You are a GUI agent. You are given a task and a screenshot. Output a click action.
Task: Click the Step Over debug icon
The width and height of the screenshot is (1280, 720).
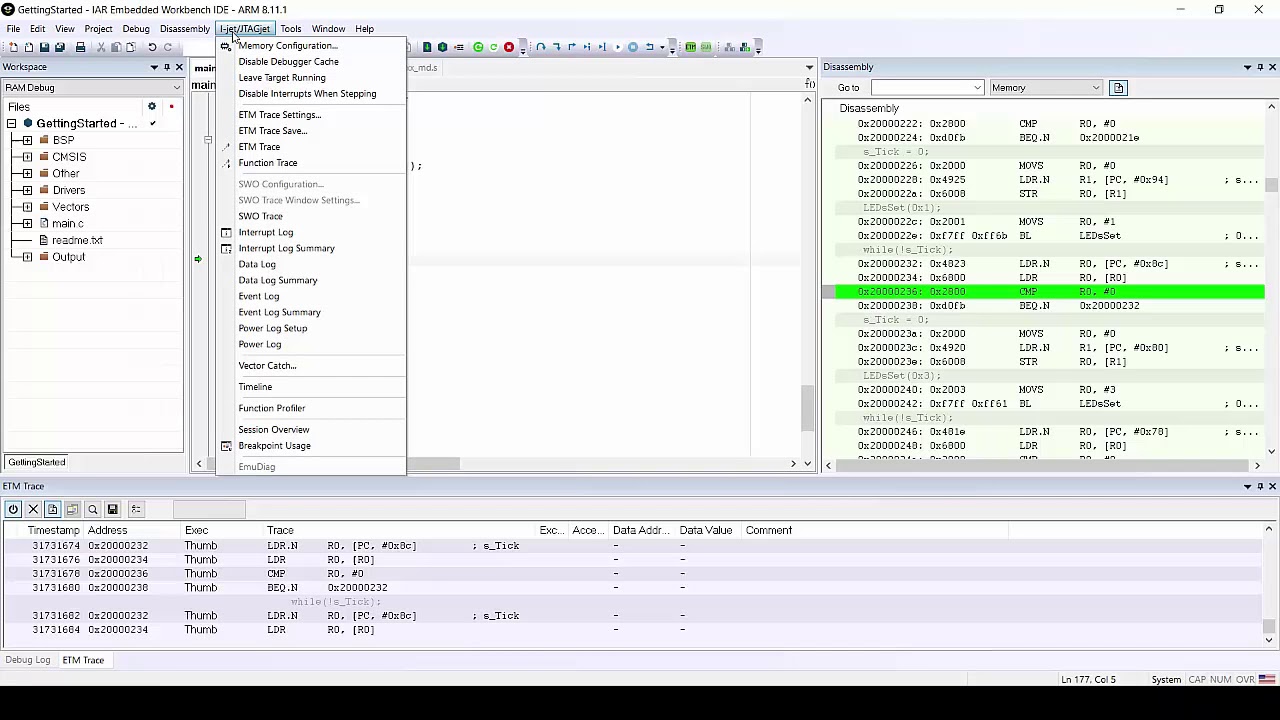pyautogui.click(x=541, y=47)
